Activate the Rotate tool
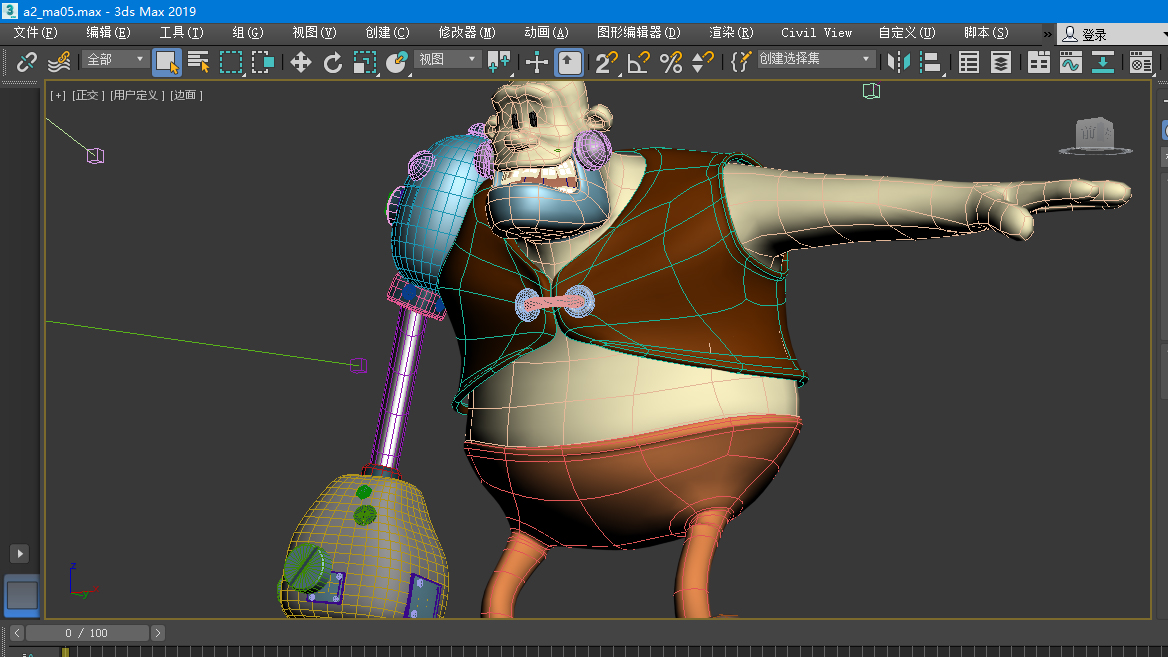1168x657 pixels. pyautogui.click(x=333, y=63)
